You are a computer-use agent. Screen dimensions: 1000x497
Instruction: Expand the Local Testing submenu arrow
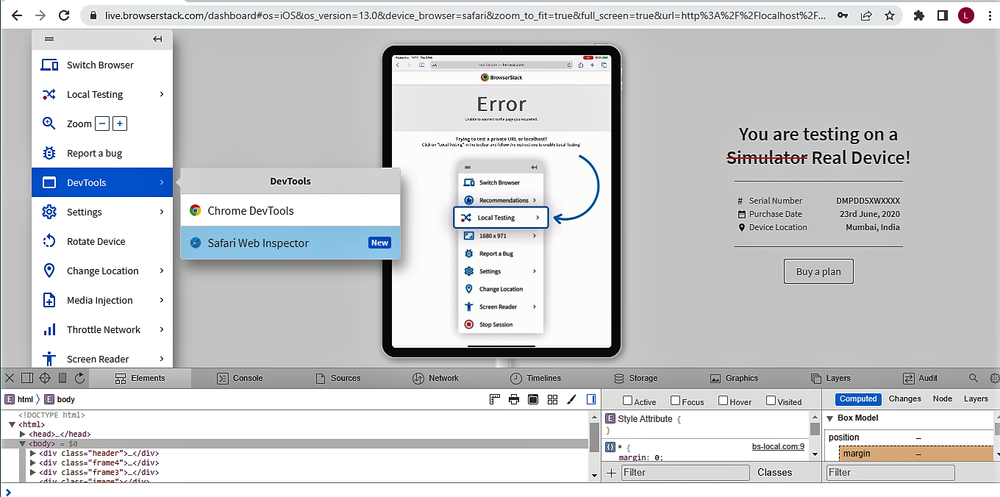tap(161, 94)
